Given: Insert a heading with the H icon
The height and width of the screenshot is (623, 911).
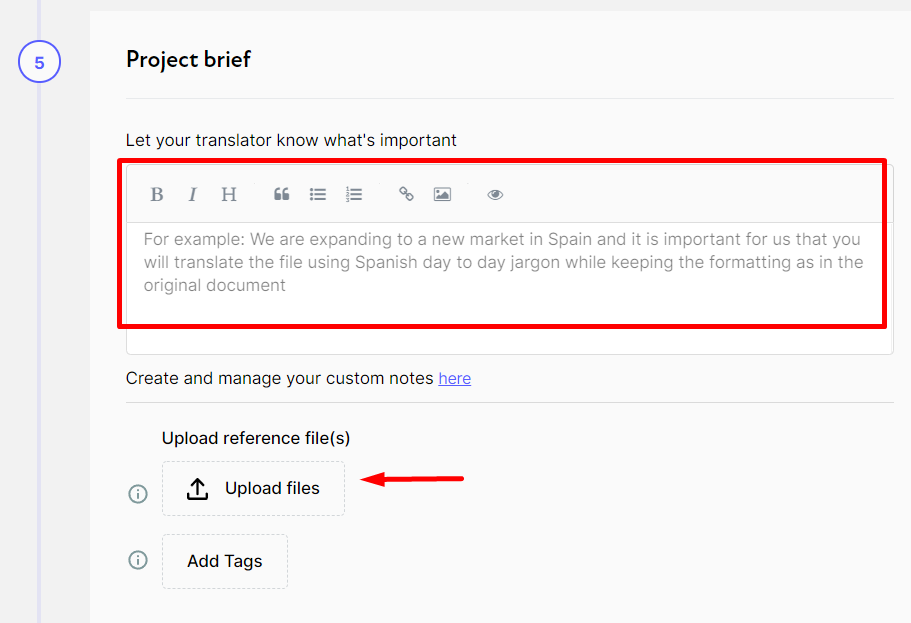Looking at the screenshot, I should [229, 194].
